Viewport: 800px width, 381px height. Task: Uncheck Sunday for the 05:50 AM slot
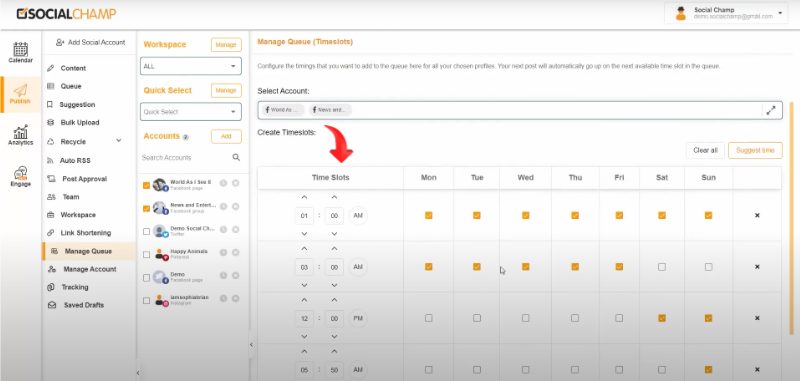(708, 369)
